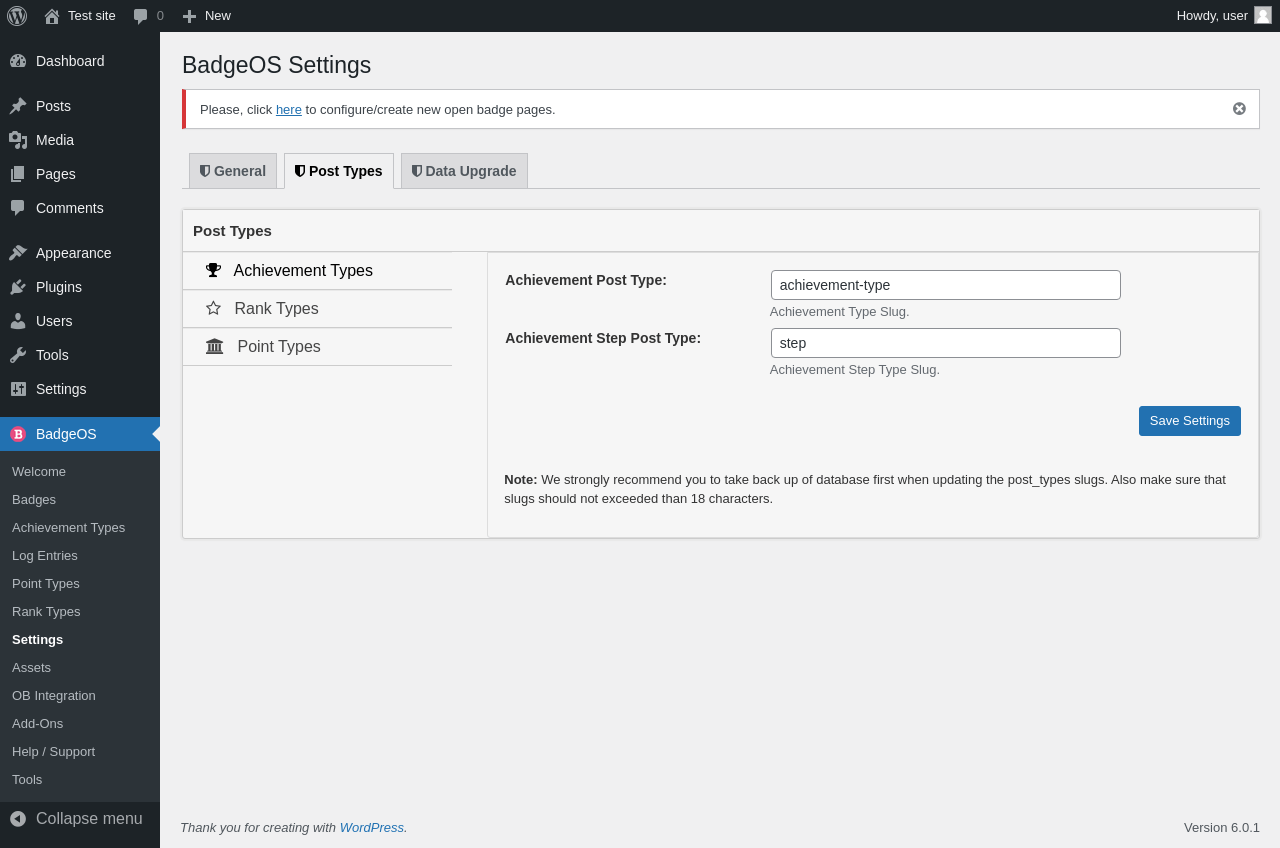Click the Plugins plug icon
This screenshot has width=1280, height=848.
(18, 287)
